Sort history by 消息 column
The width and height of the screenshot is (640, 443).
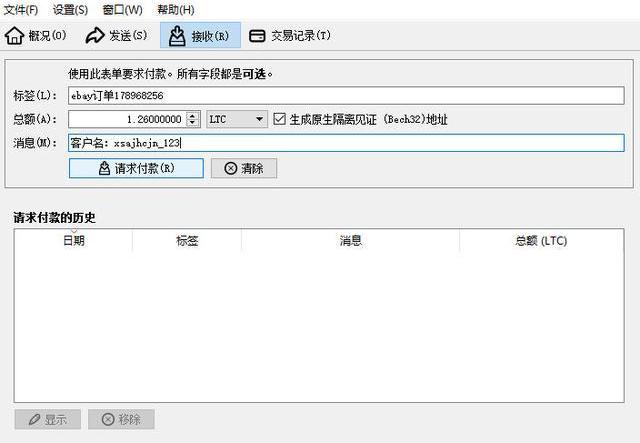pyautogui.click(x=351, y=240)
